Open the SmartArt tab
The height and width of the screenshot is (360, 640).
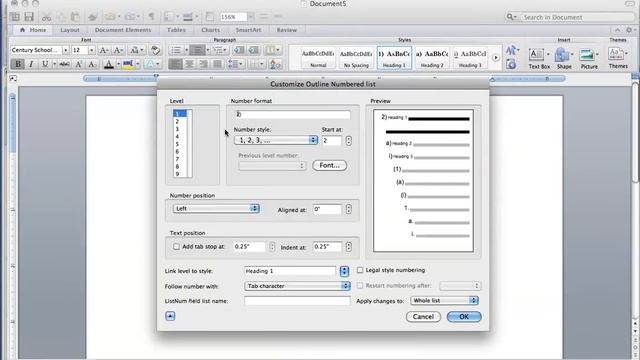(x=248, y=30)
